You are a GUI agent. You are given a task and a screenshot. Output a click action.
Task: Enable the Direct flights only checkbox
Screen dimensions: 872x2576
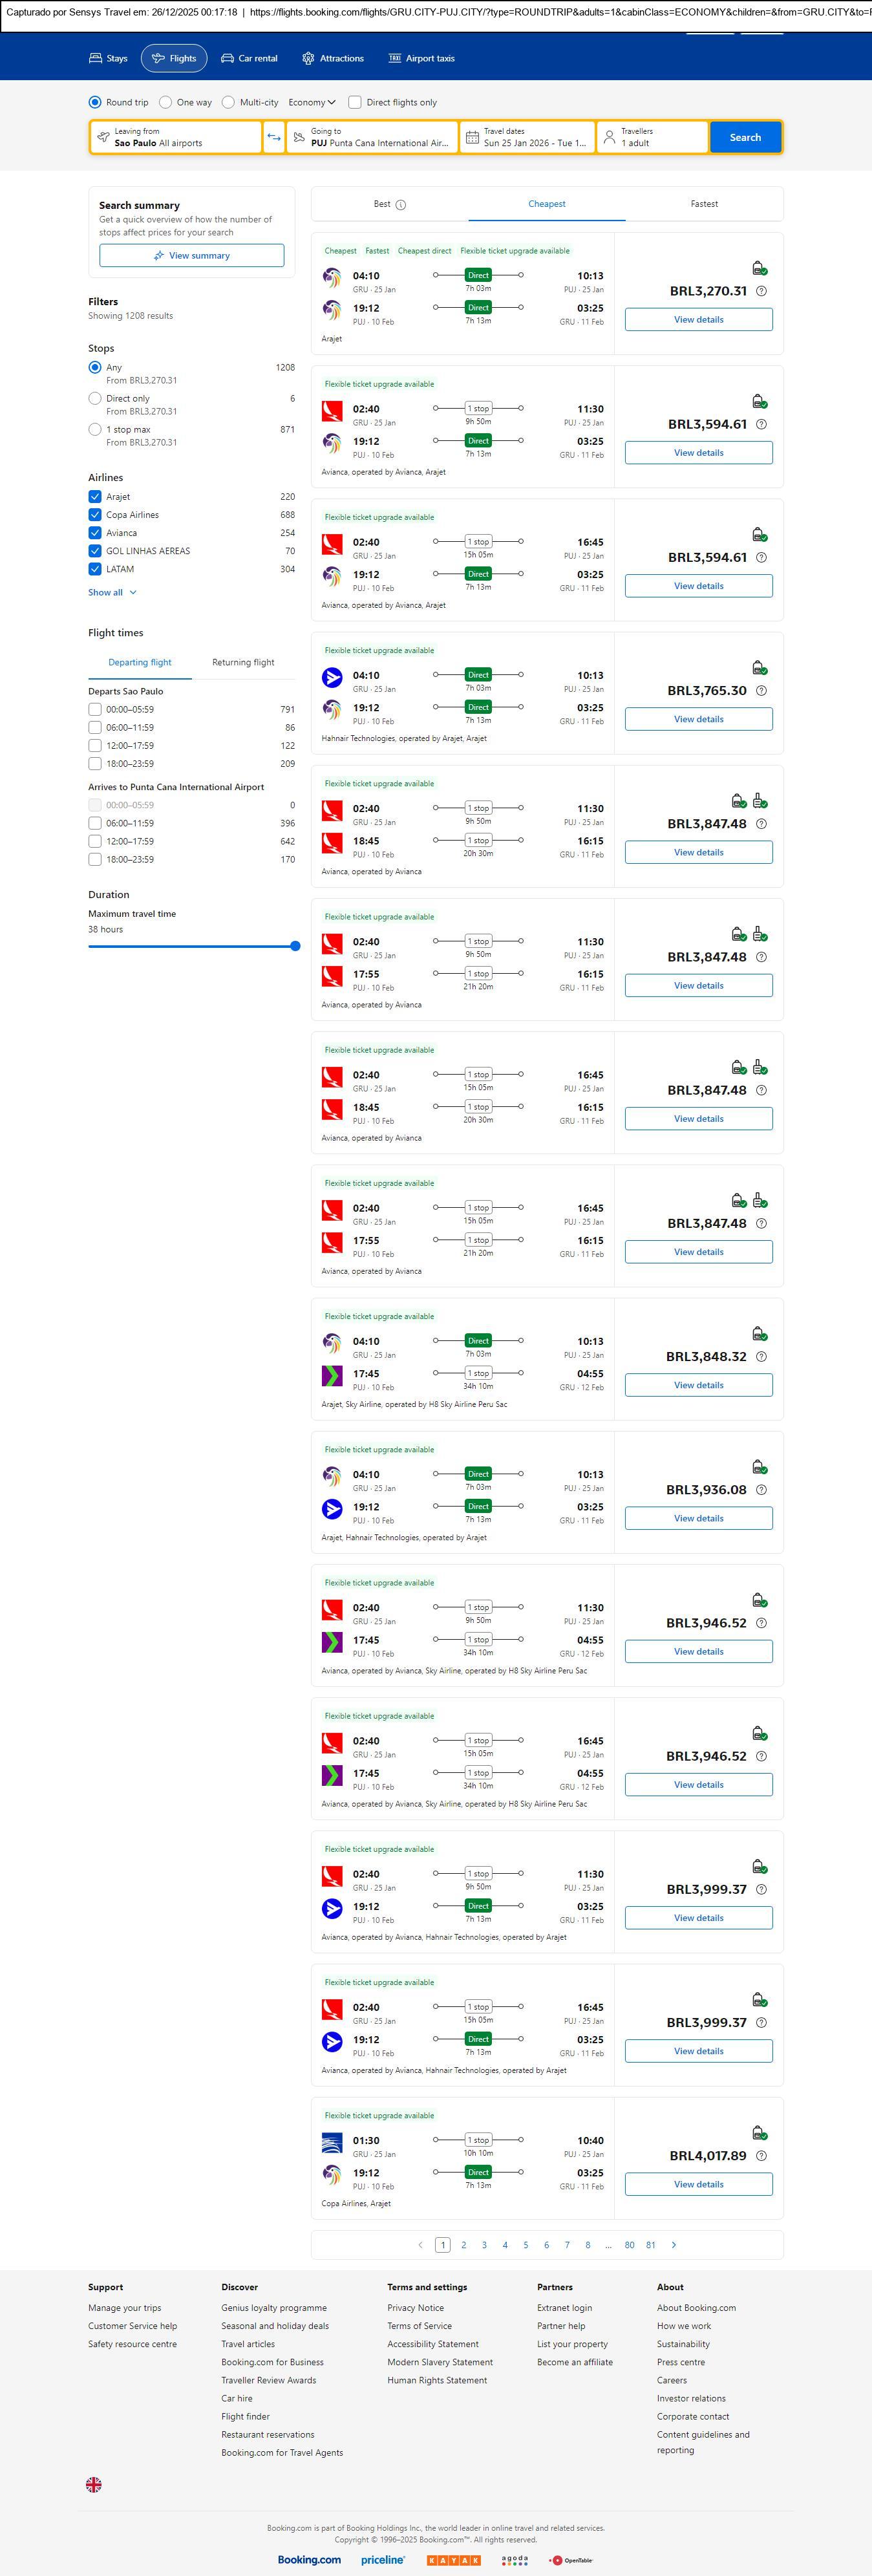pyautogui.click(x=355, y=102)
